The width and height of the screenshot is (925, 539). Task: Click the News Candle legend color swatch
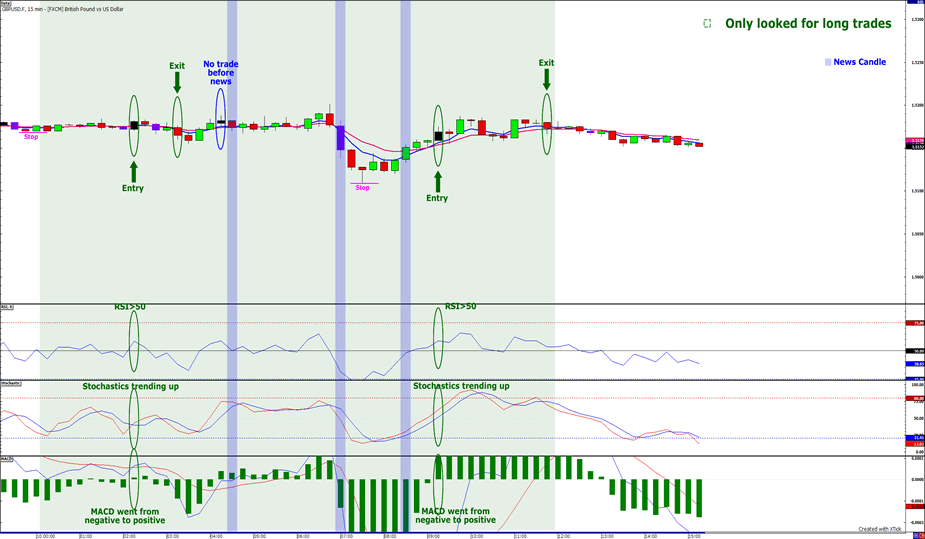[828, 62]
